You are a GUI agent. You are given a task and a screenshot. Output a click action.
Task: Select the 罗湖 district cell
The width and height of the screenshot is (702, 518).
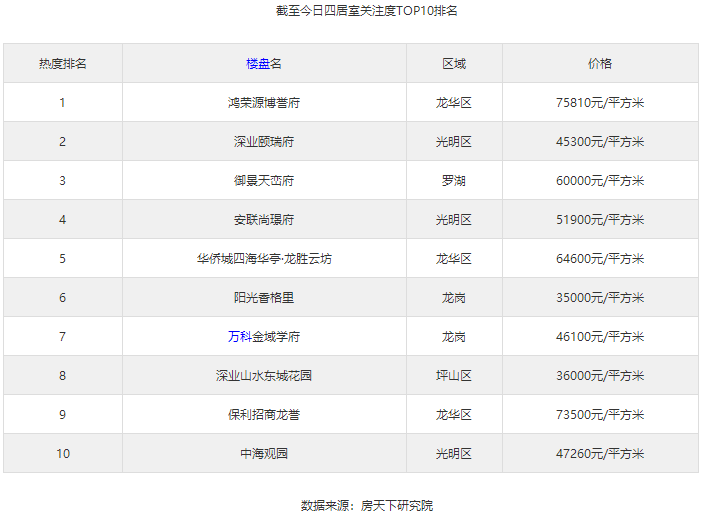(x=454, y=181)
